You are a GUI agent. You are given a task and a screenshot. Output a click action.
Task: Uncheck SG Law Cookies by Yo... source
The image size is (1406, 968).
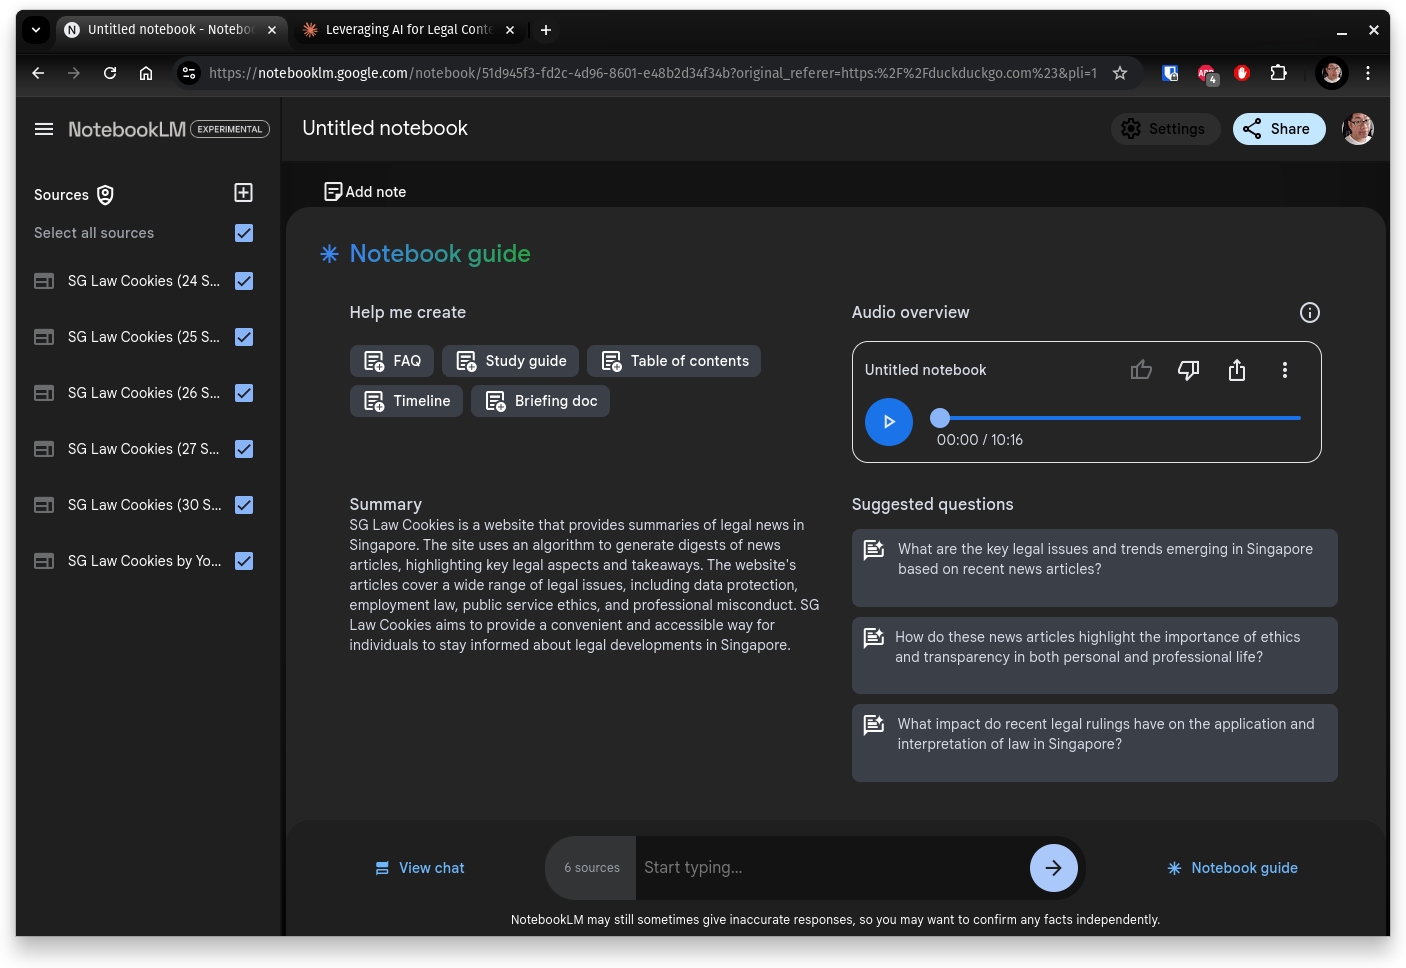pos(244,561)
